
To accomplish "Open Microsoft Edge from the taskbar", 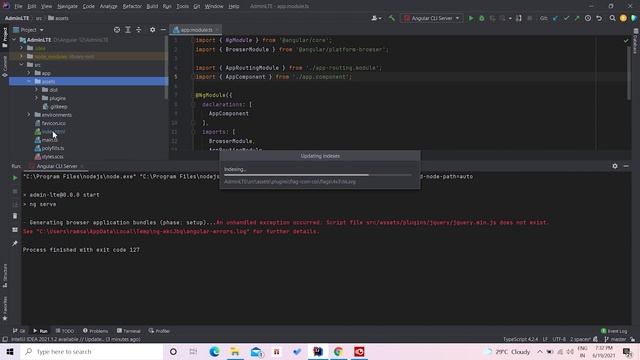I will pos(214,351).
